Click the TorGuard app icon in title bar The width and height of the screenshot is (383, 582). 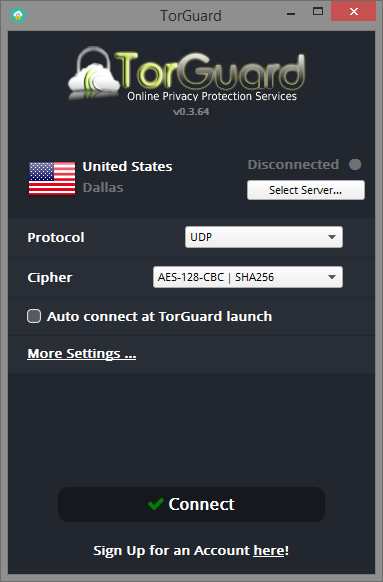(x=18, y=15)
